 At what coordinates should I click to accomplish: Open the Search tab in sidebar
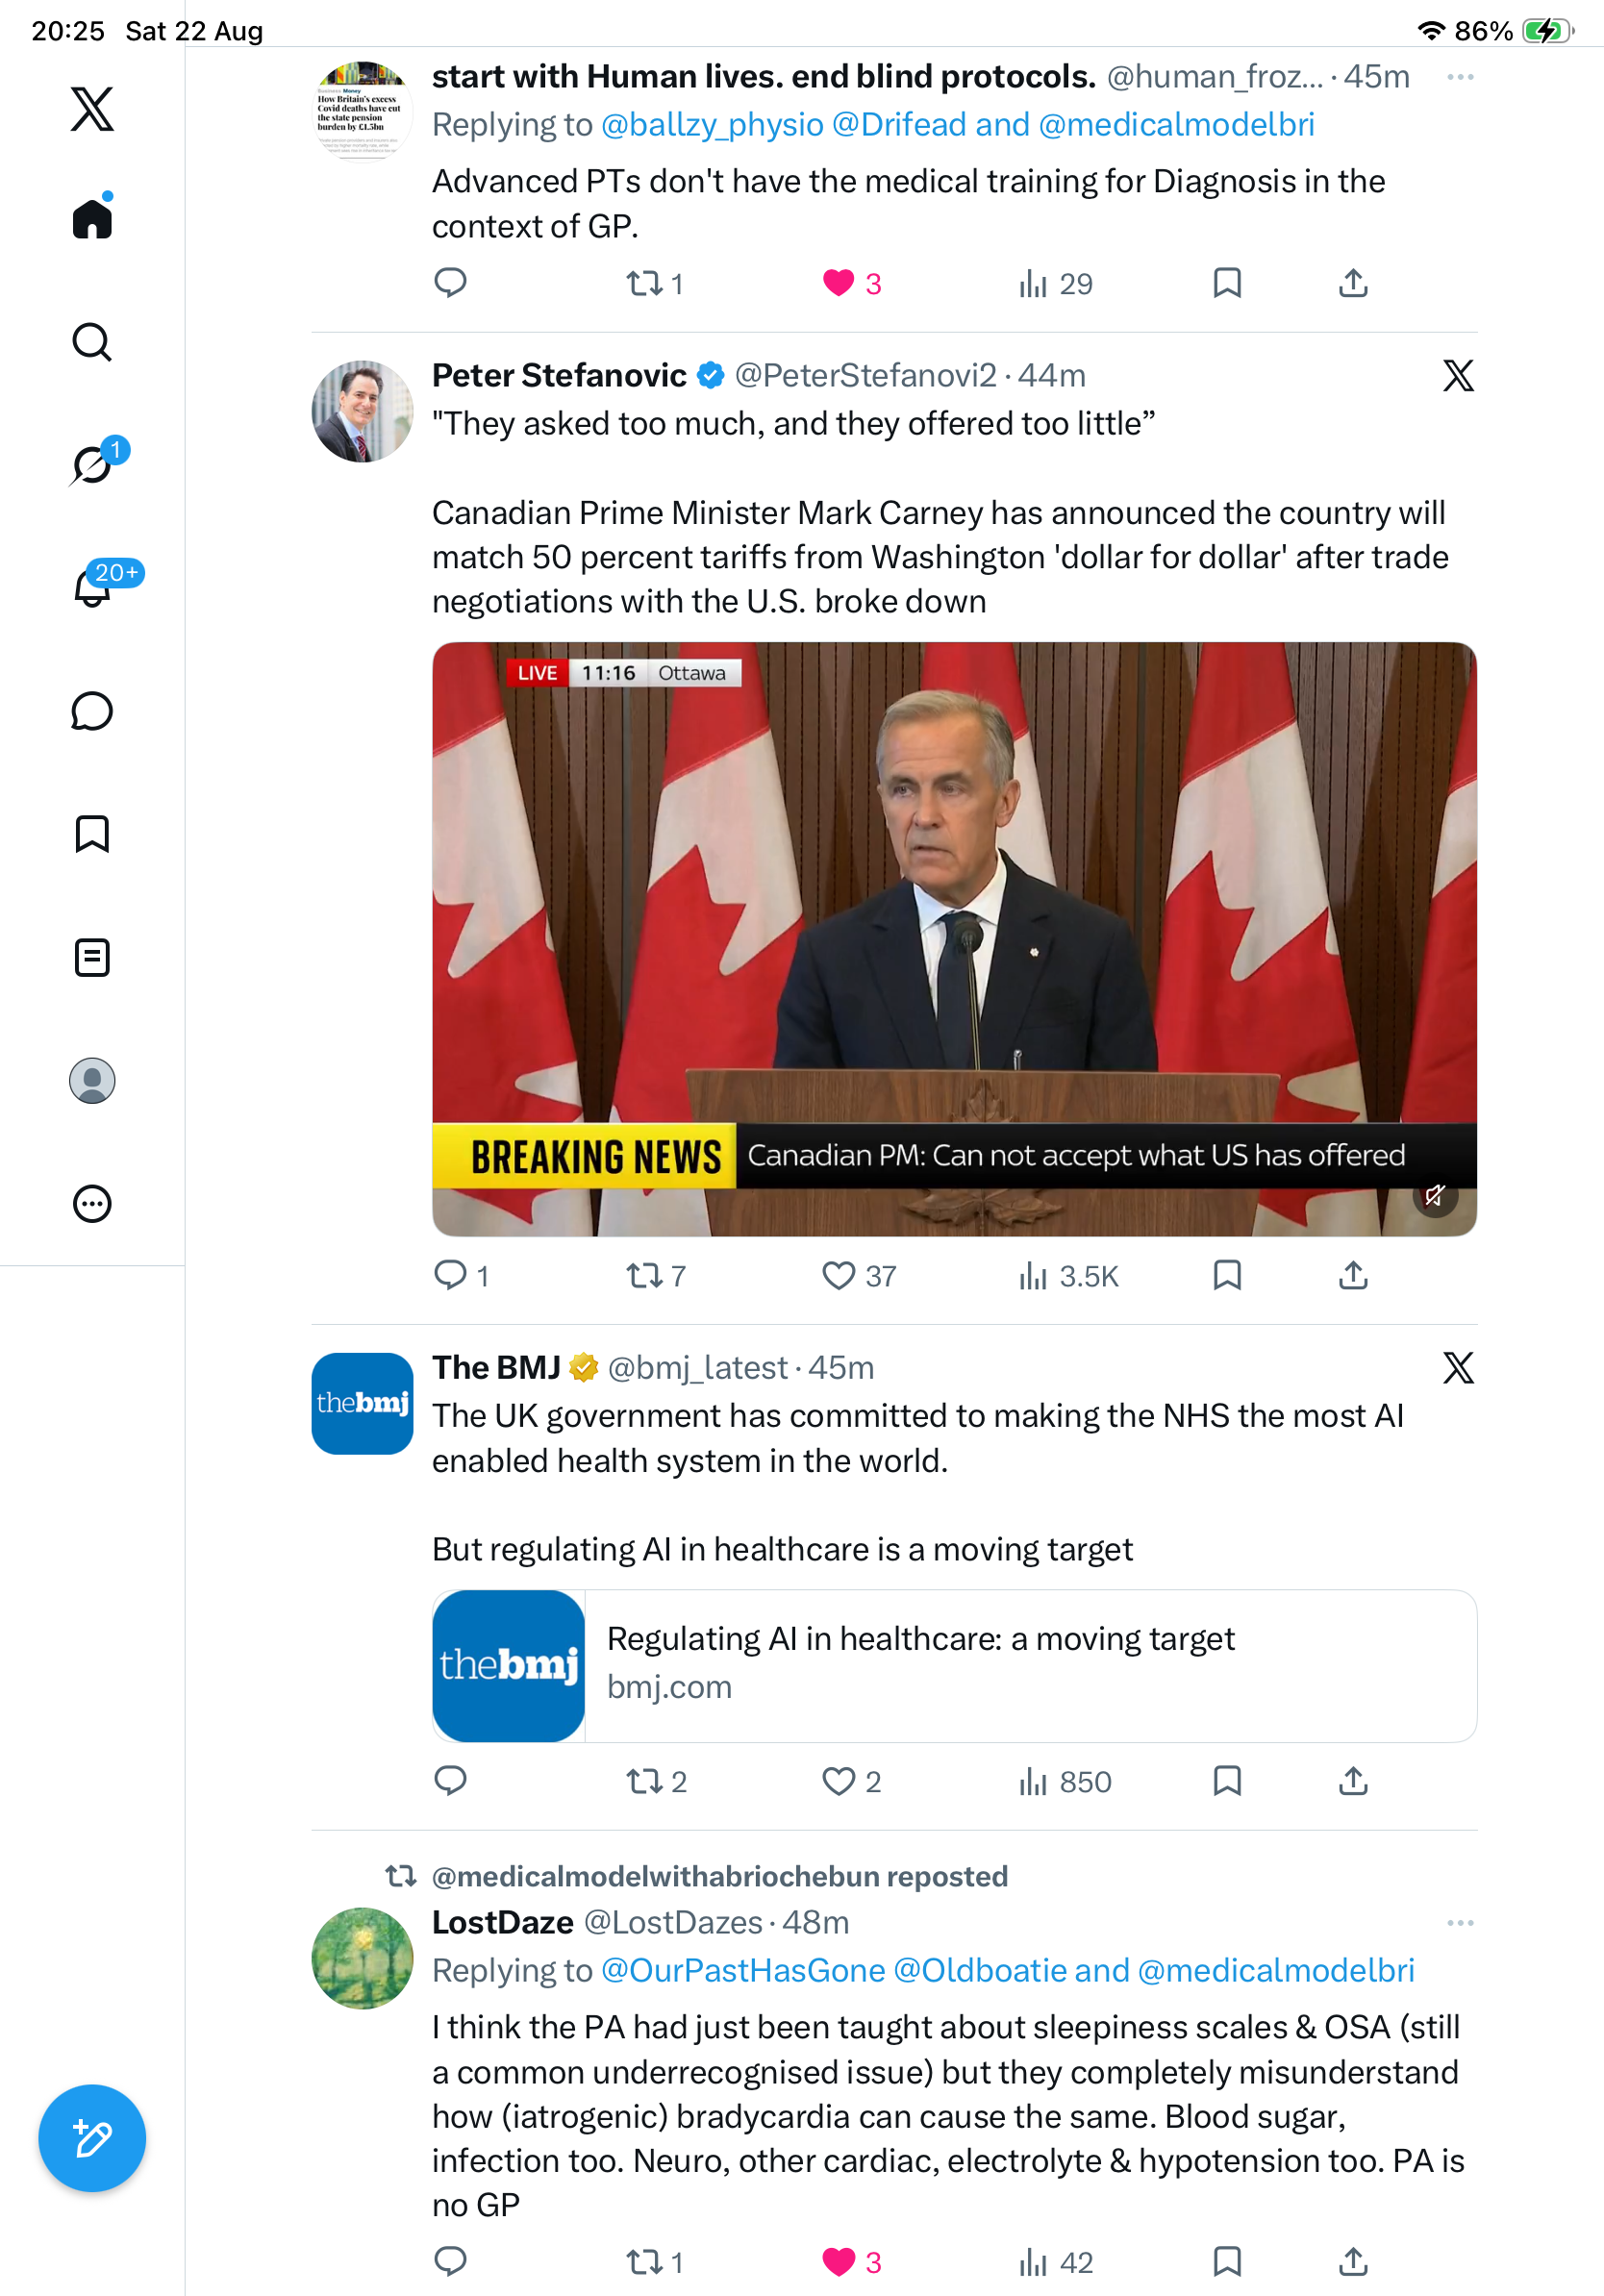click(92, 342)
